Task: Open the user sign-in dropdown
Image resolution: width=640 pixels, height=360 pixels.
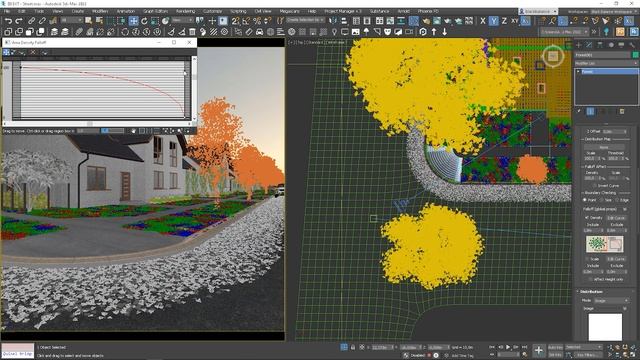Action: [537, 11]
